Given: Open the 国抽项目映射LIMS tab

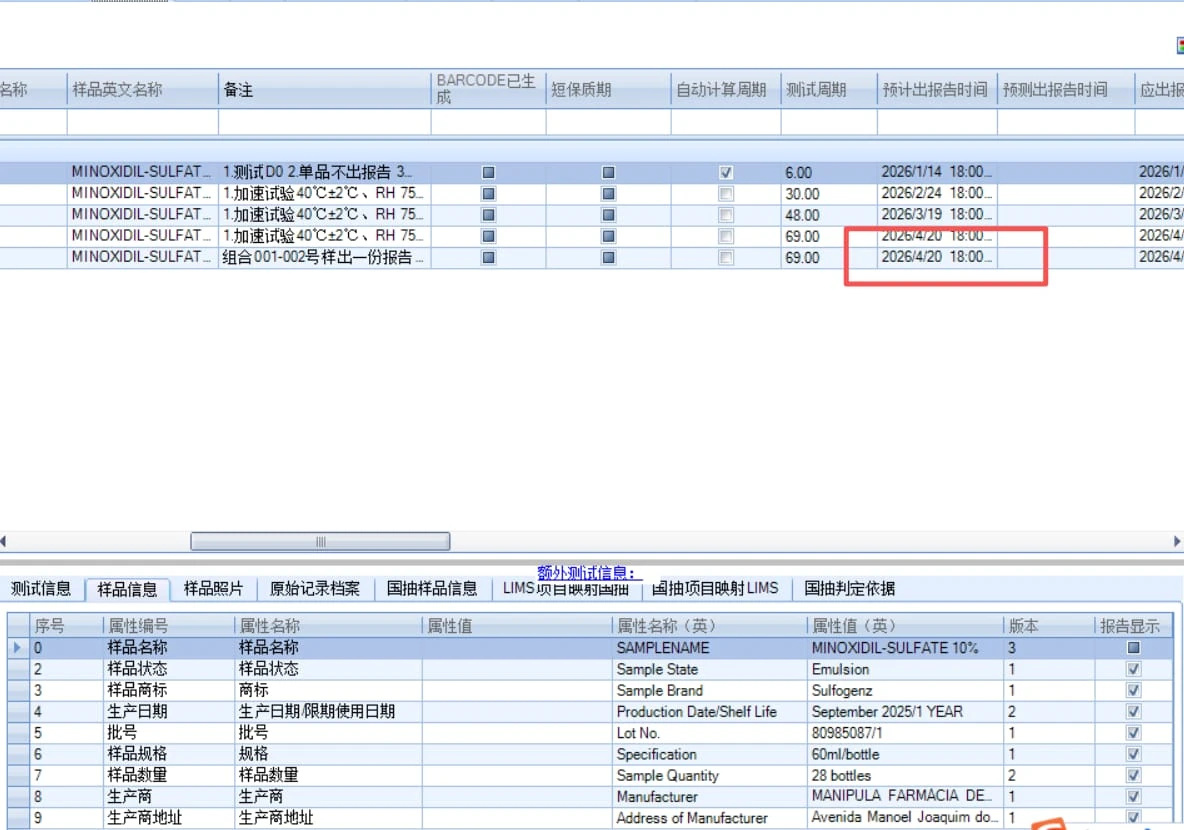Looking at the screenshot, I should click(714, 588).
